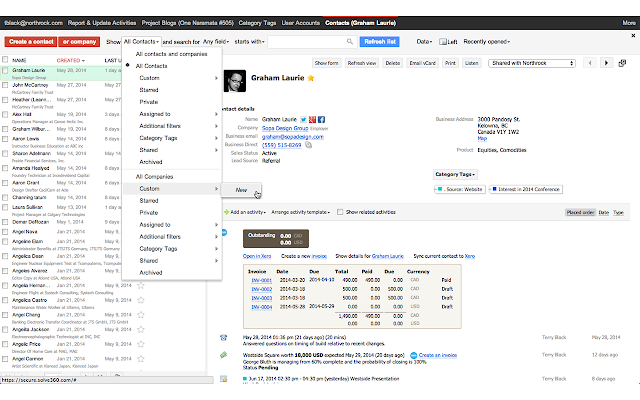Click New in the Custom submenu
The image size is (640, 400).
coord(241,190)
